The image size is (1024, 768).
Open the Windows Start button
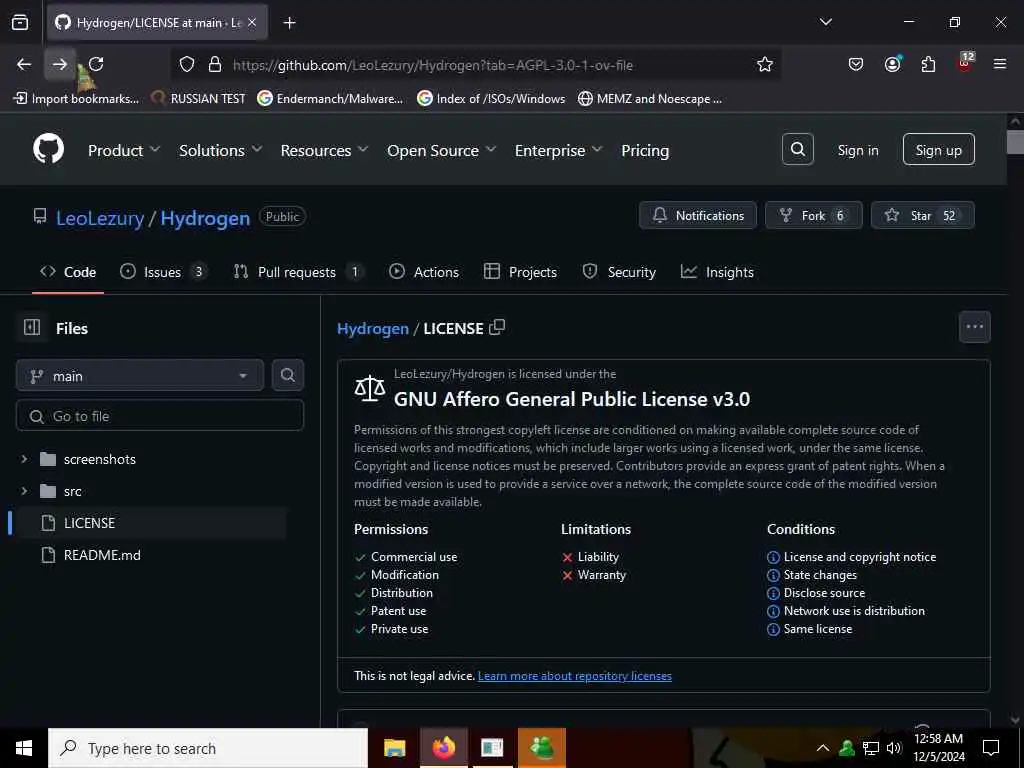24,748
